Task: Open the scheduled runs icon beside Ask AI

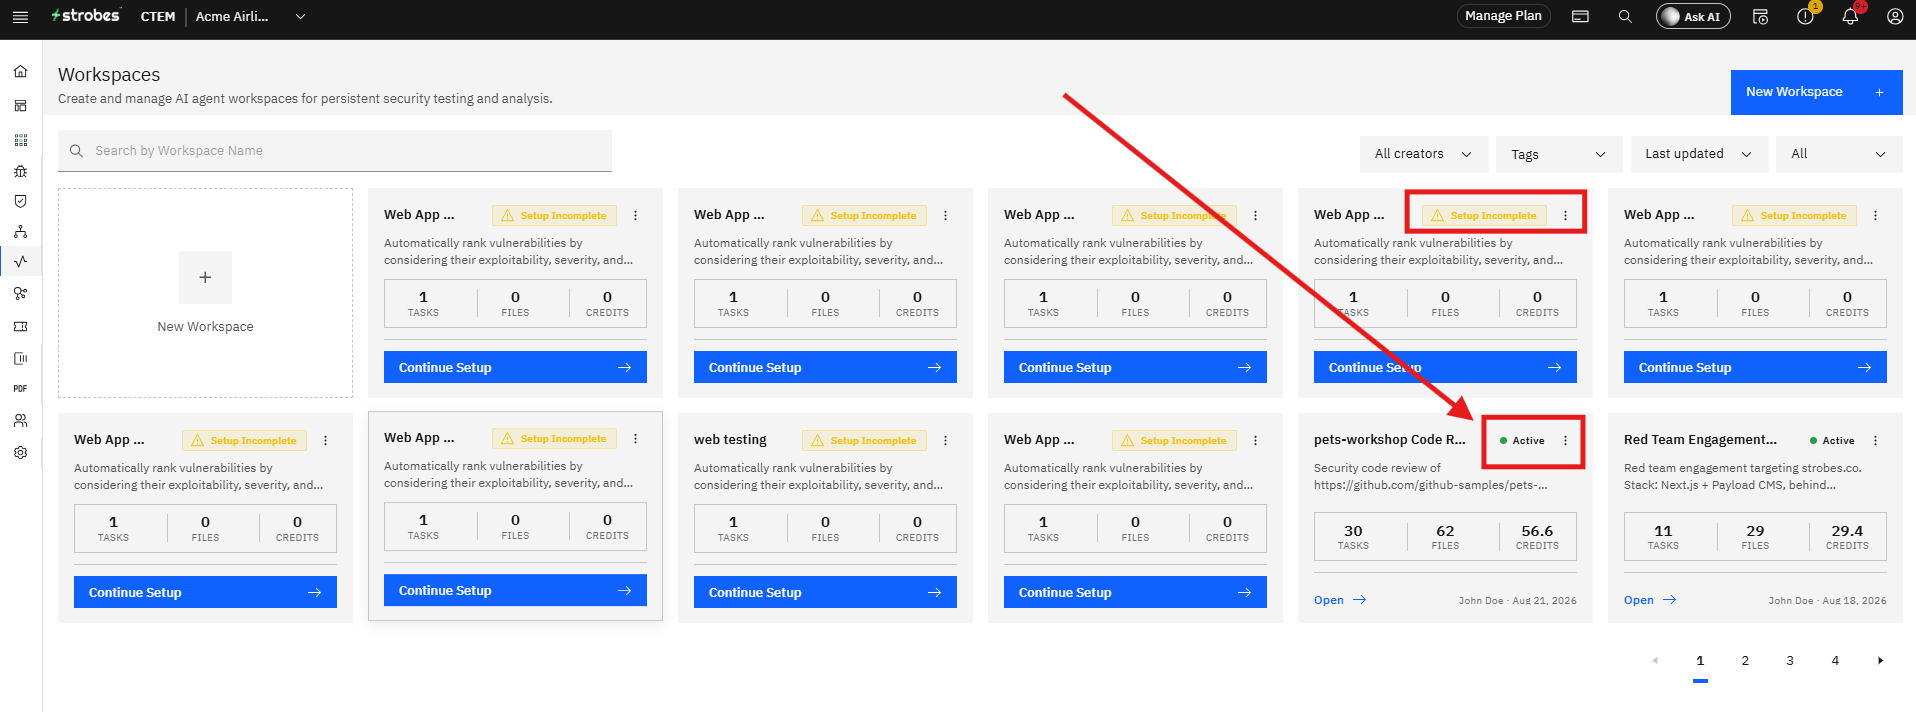Action: click(x=1760, y=16)
